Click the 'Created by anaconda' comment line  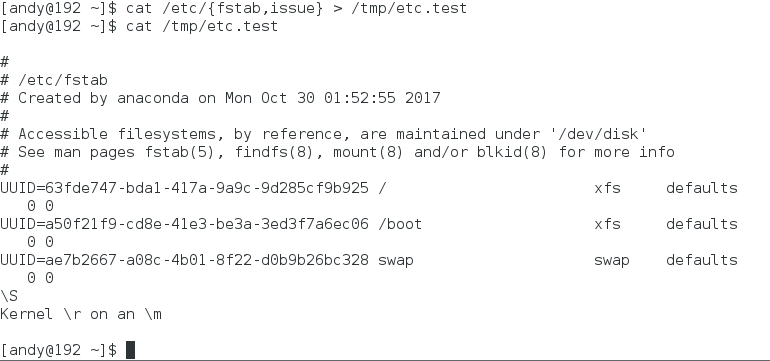coord(220,98)
